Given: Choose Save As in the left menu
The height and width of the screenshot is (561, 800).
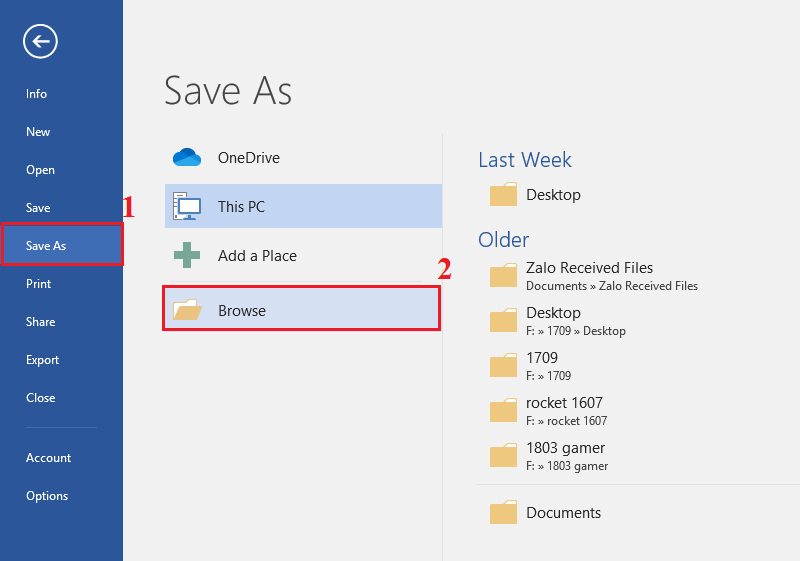Looking at the screenshot, I should (47, 246).
